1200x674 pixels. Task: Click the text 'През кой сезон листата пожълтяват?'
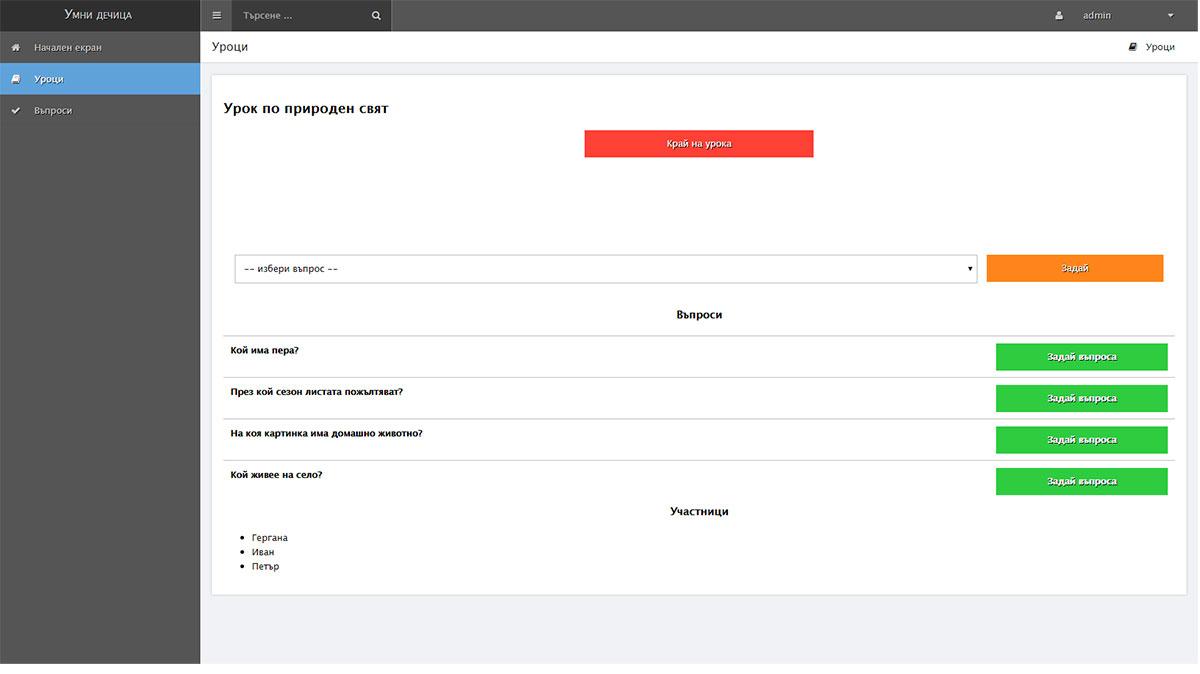[x=317, y=392]
